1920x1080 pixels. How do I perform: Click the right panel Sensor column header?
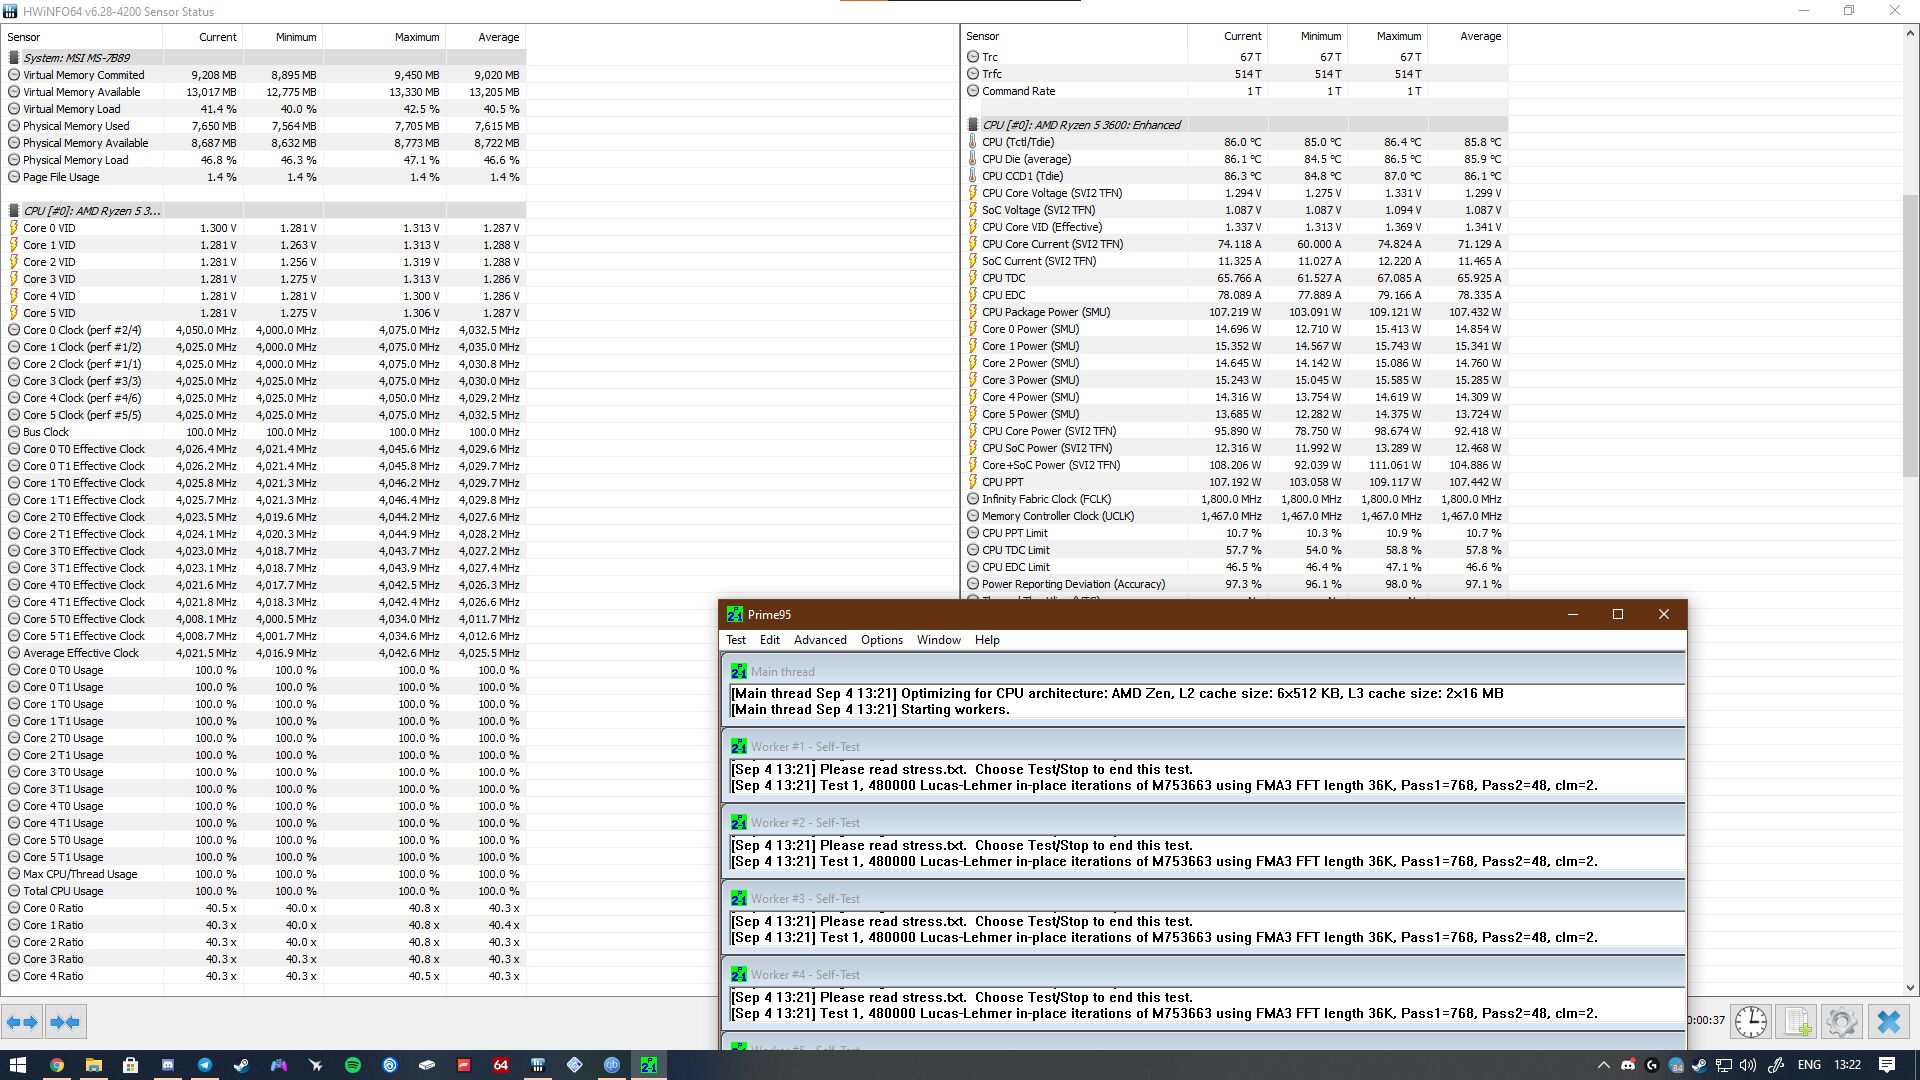tap(1074, 36)
